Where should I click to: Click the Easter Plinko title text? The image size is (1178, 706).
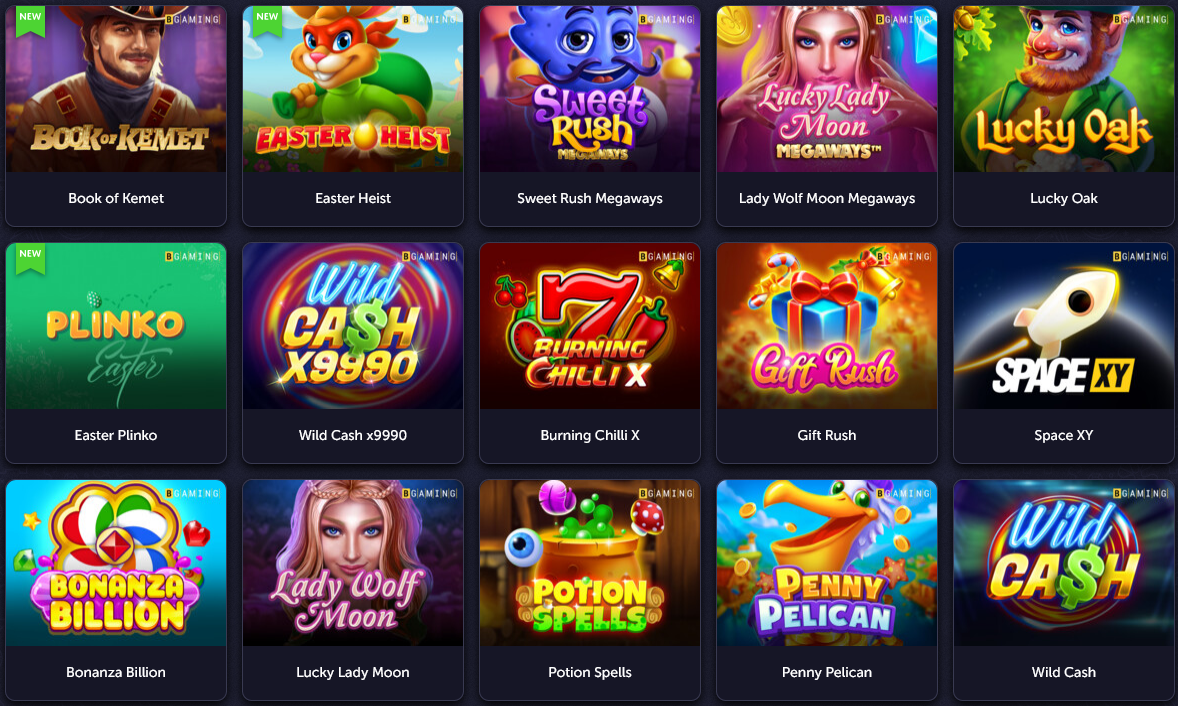coord(116,435)
